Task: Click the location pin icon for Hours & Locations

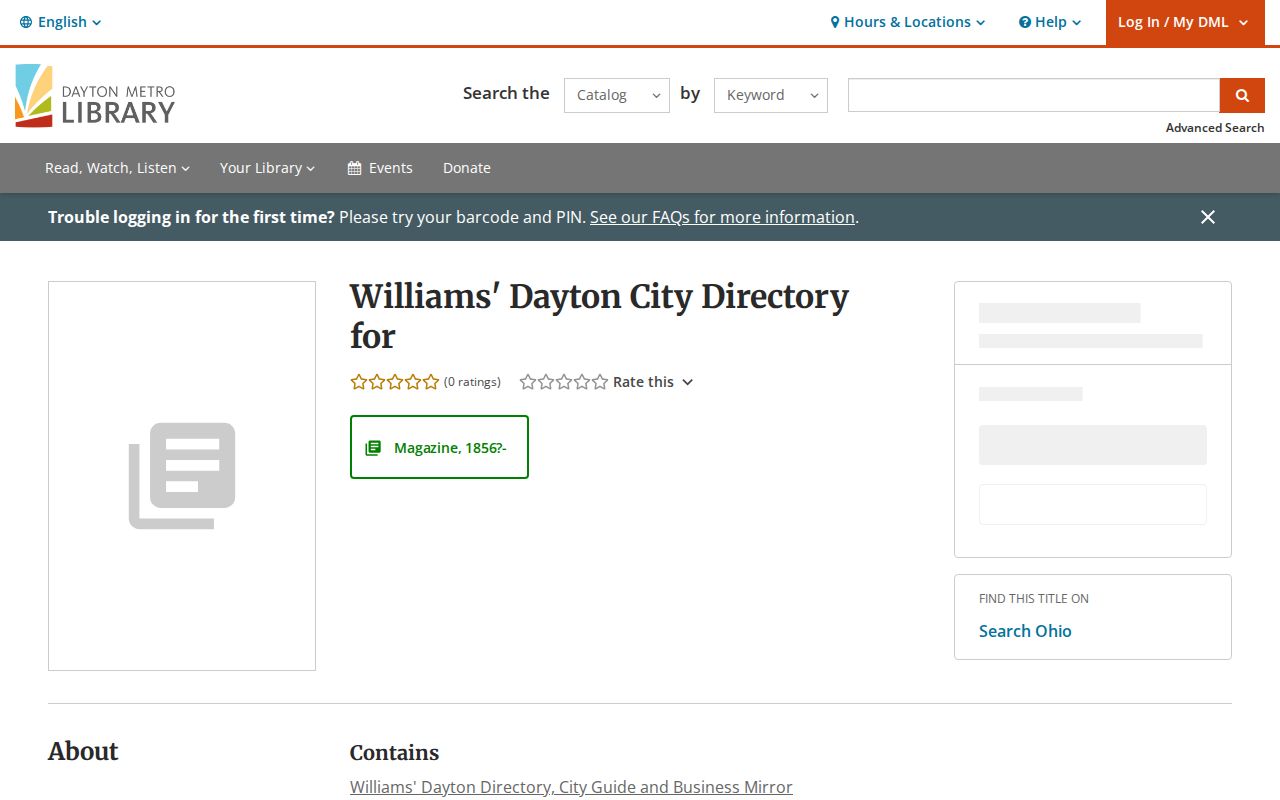Action: (835, 22)
